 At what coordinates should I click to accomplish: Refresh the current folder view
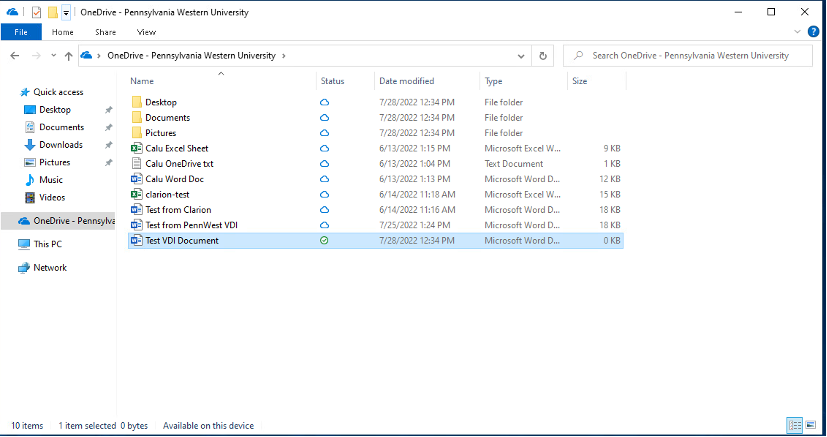[543, 56]
